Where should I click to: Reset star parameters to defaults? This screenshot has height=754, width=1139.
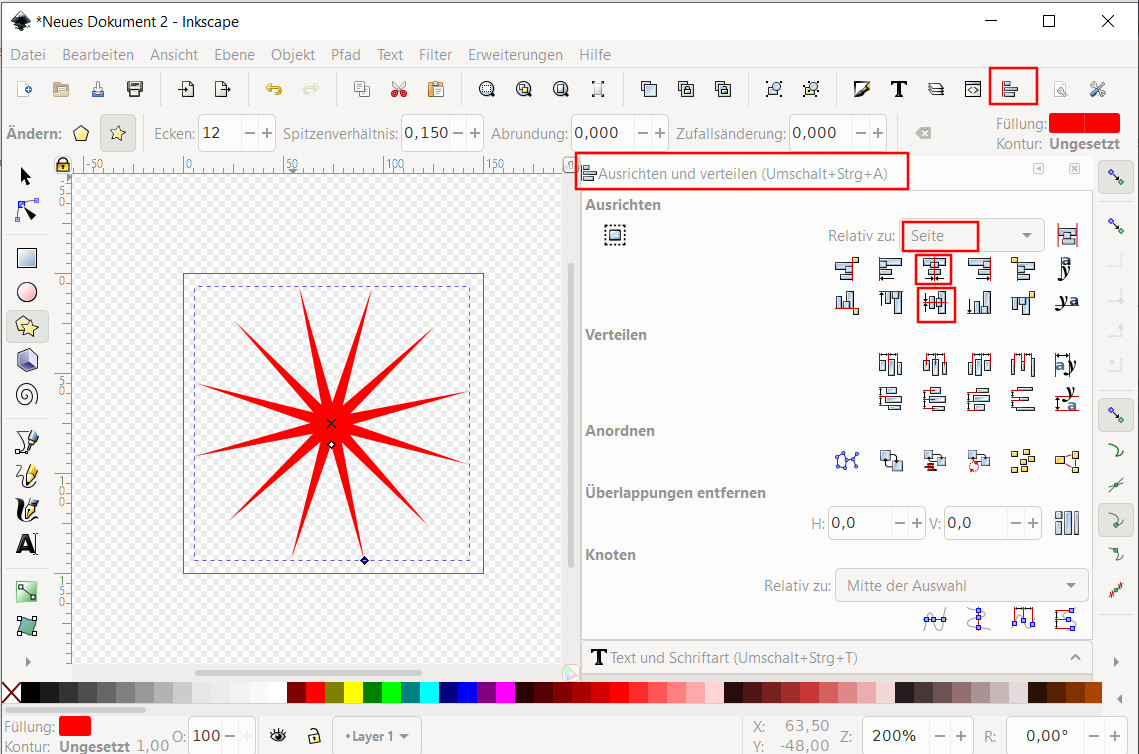(923, 133)
